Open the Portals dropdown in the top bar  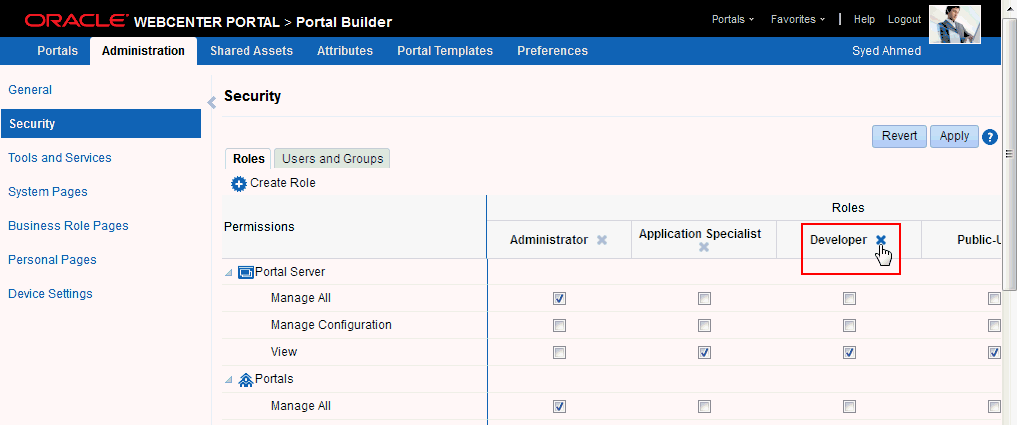point(733,19)
